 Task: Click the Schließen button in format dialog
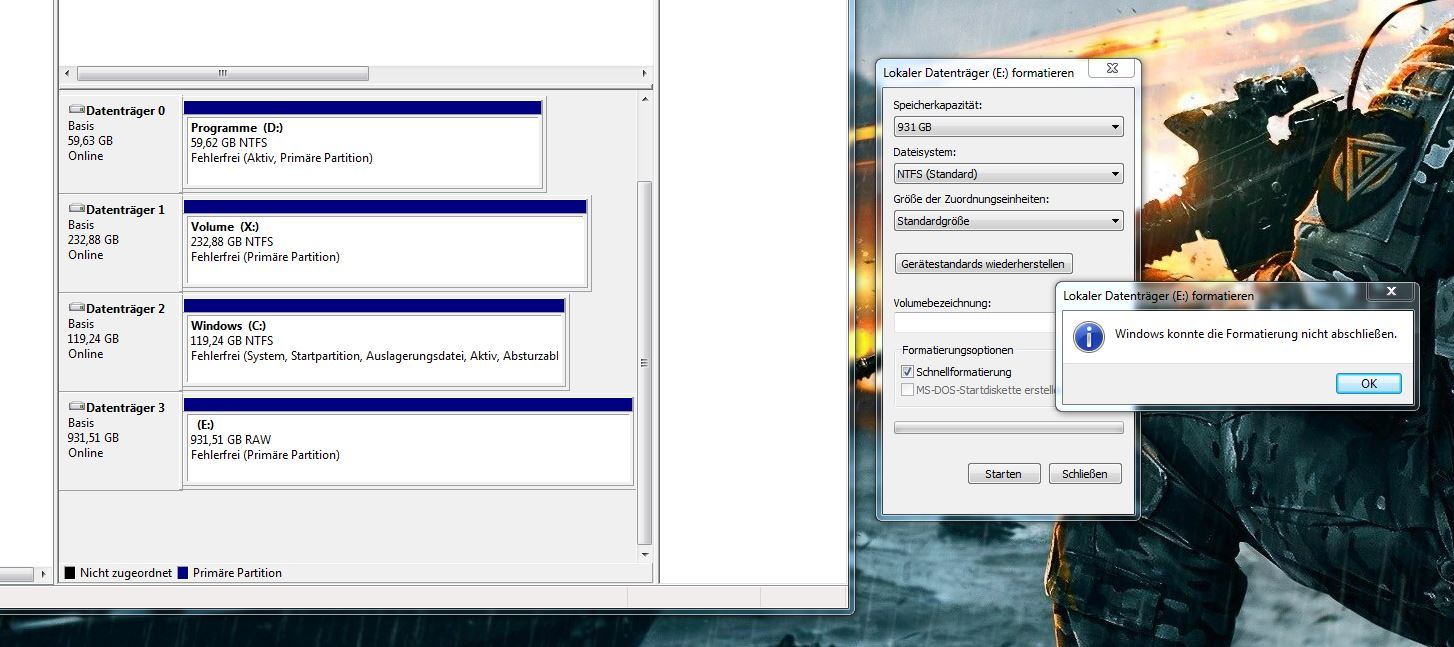[1085, 474]
